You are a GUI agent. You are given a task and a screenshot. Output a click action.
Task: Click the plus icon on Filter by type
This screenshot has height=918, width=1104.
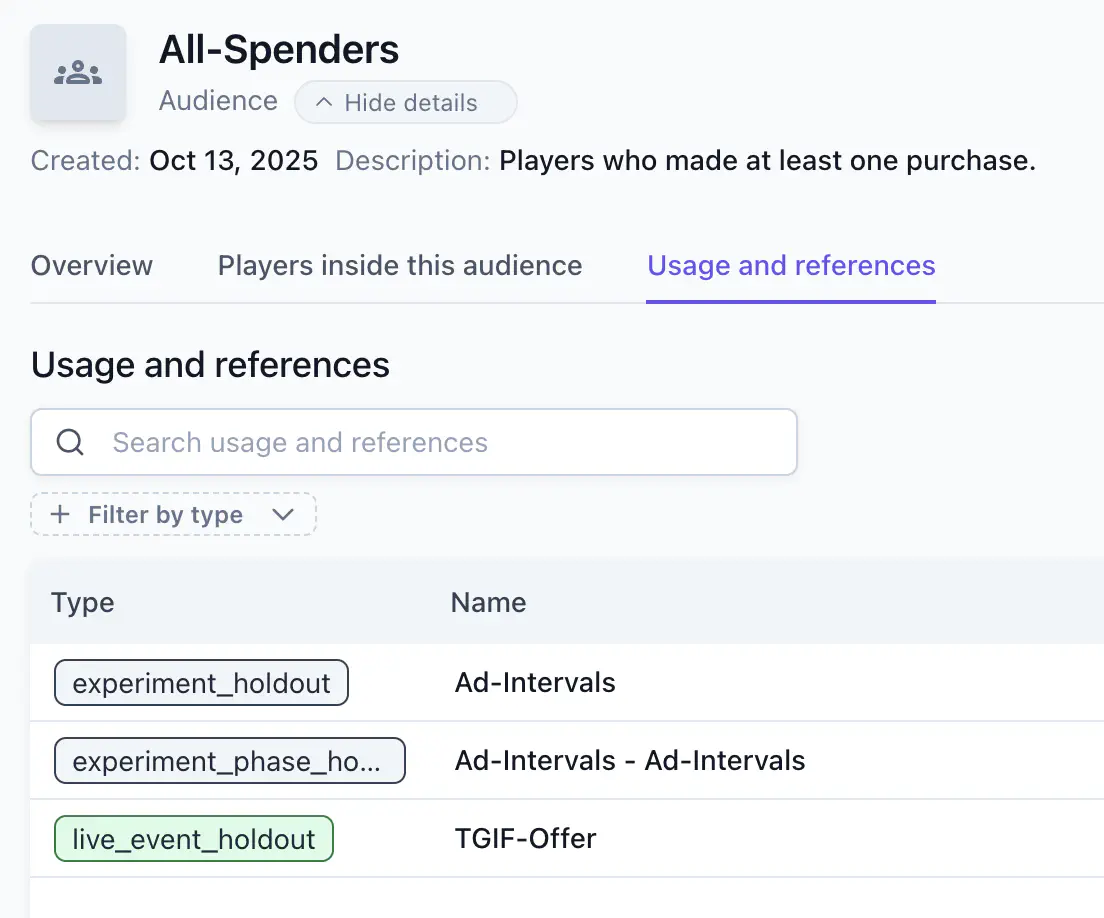pos(60,514)
